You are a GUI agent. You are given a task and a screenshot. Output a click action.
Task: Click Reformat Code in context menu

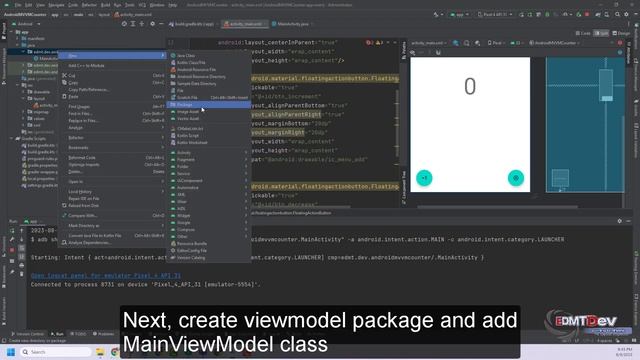coord(112,158)
